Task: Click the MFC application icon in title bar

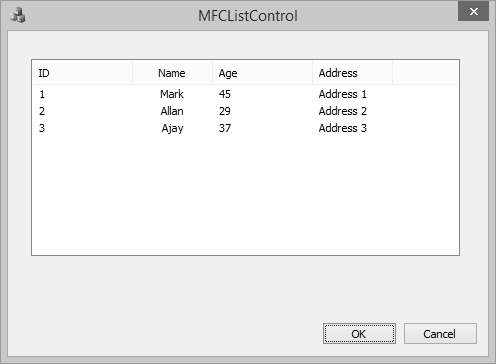Action: [x=18, y=15]
